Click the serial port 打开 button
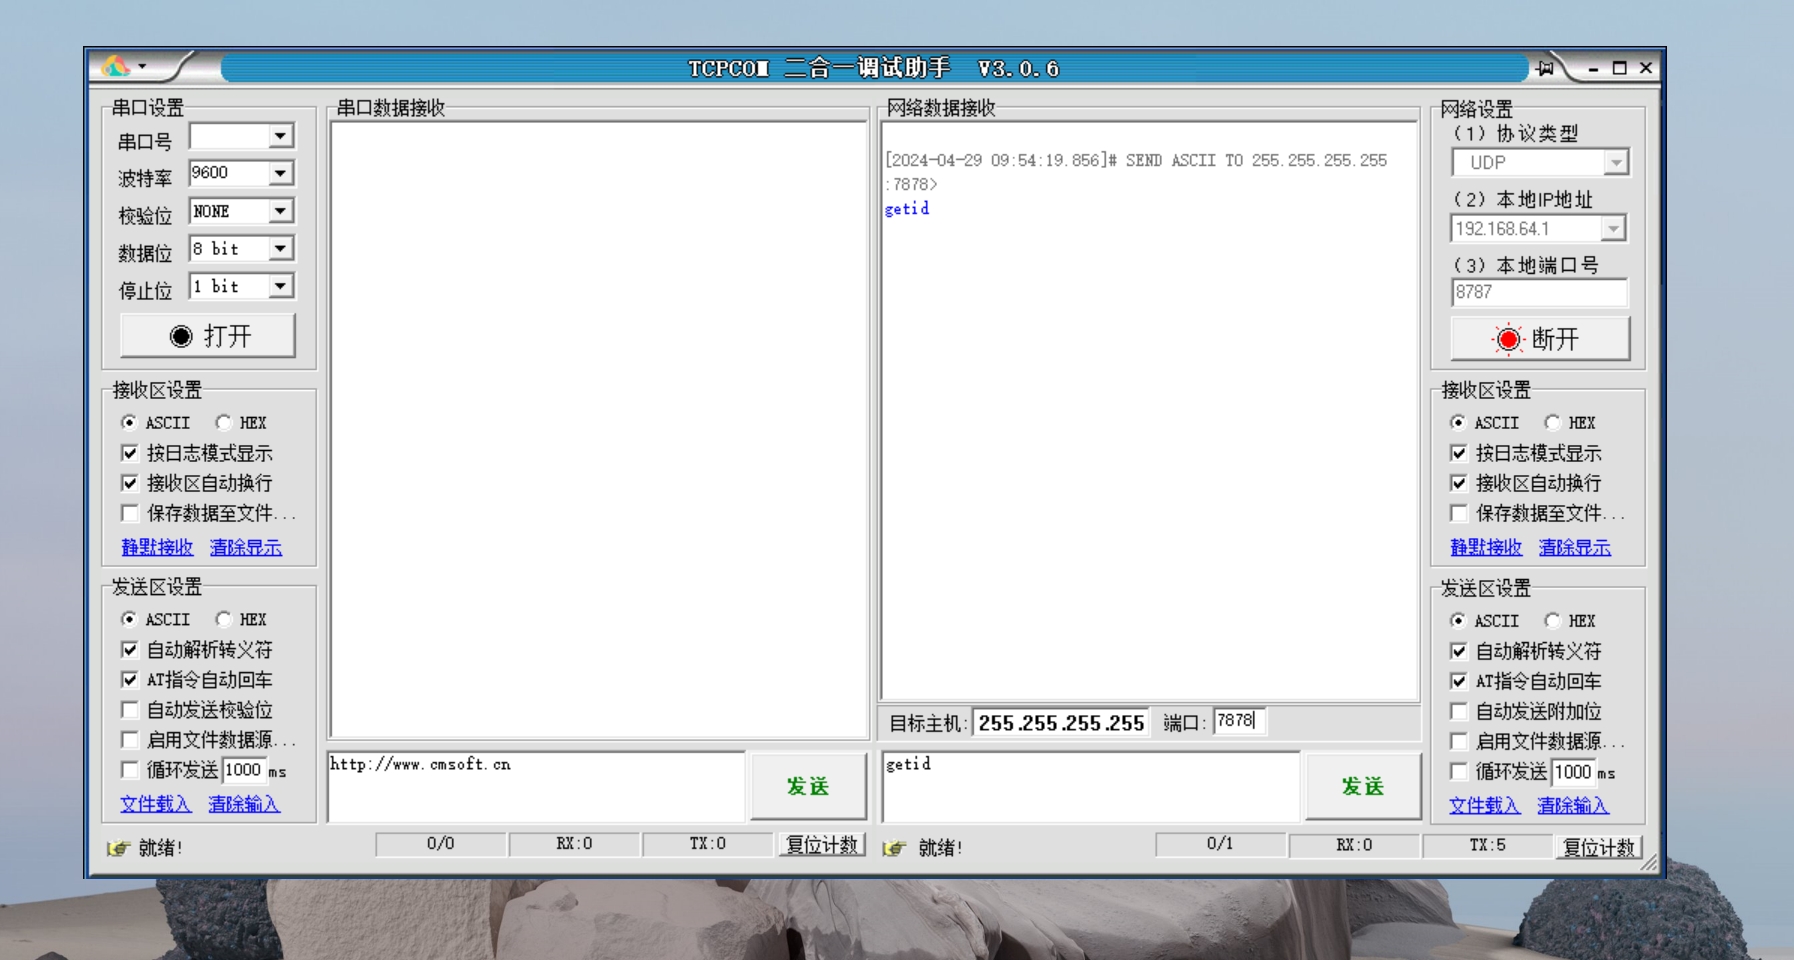This screenshot has height=960, width=1794. (208, 336)
